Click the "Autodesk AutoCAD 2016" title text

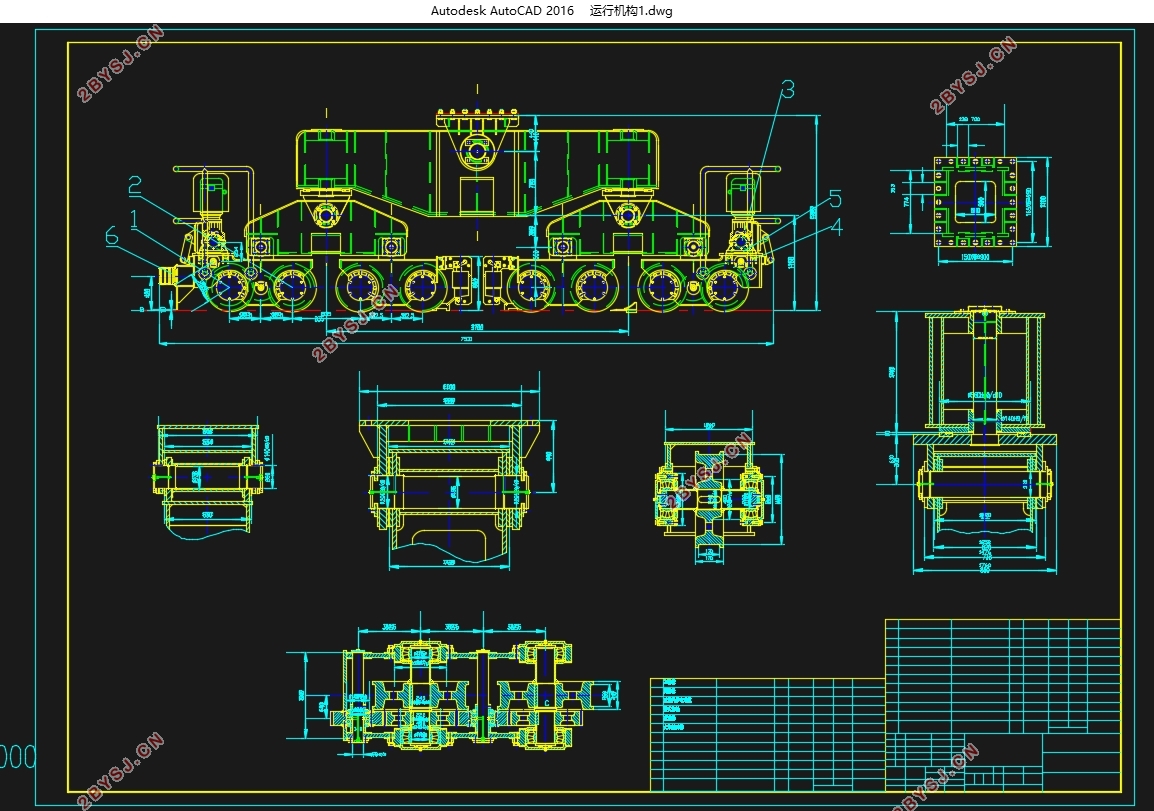click(502, 11)
